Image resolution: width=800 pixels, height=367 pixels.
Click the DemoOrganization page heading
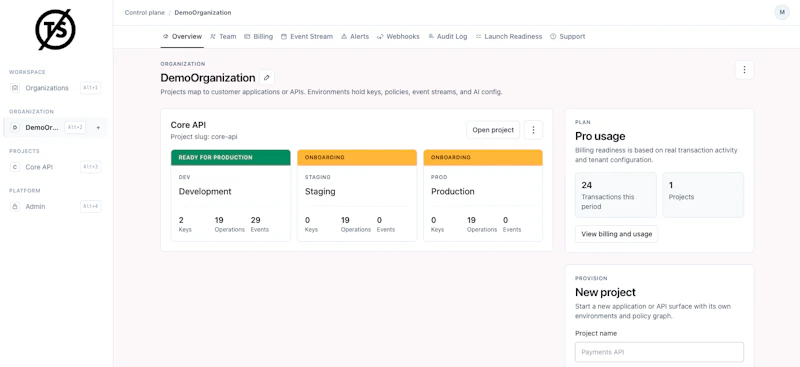pos(208,78)
